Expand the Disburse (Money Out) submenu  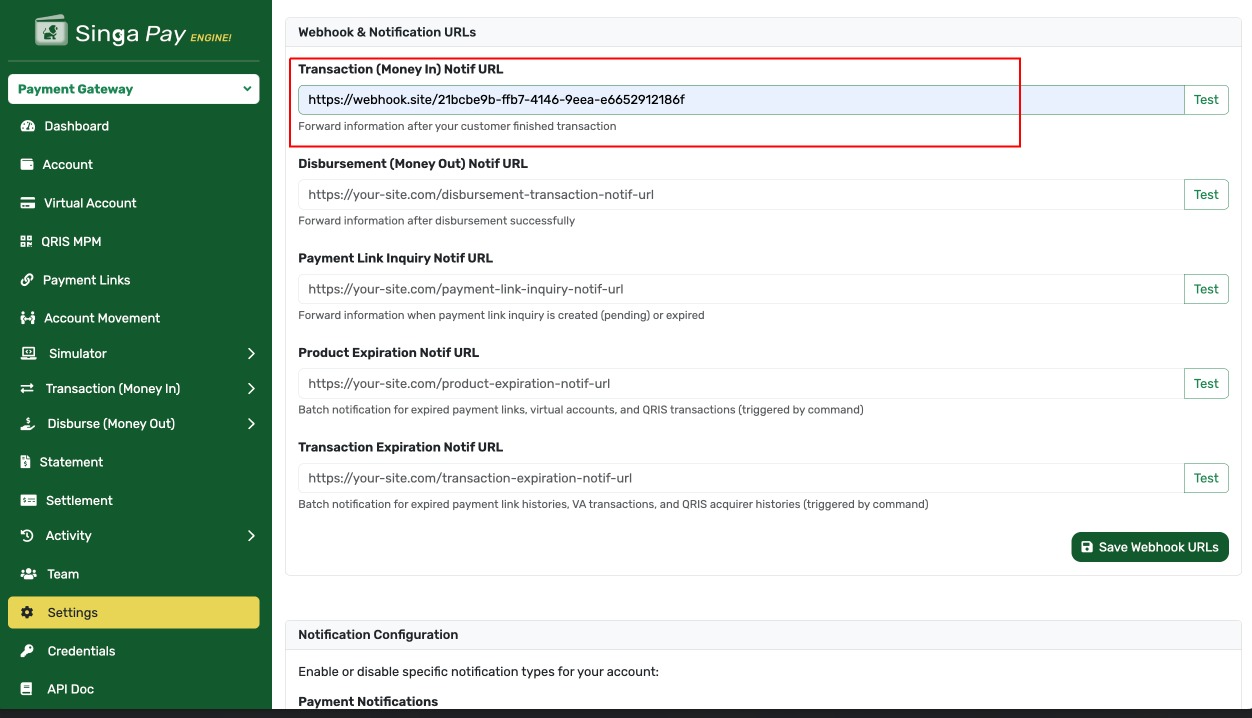[x=251, y=423]
